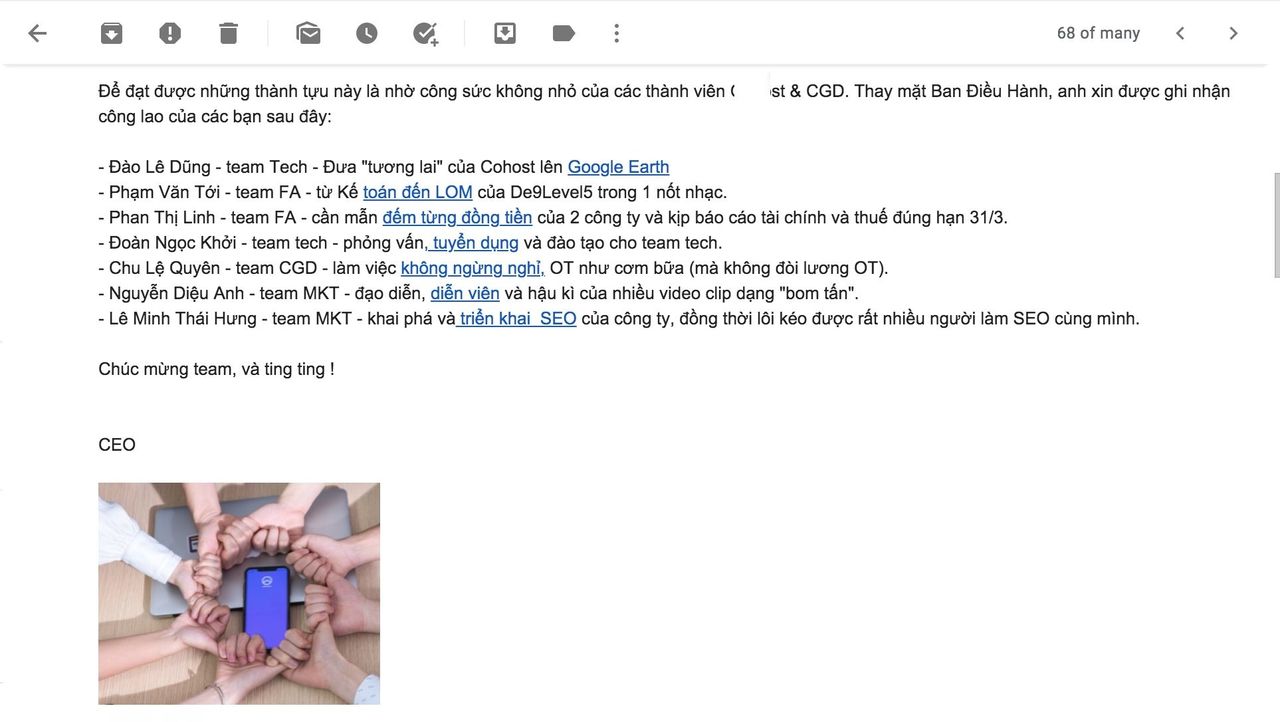Follow the 'đếm từng đồng tiền' link
Image resolution: width=1280 pixels, height=722 pixels.
point(457,217)
